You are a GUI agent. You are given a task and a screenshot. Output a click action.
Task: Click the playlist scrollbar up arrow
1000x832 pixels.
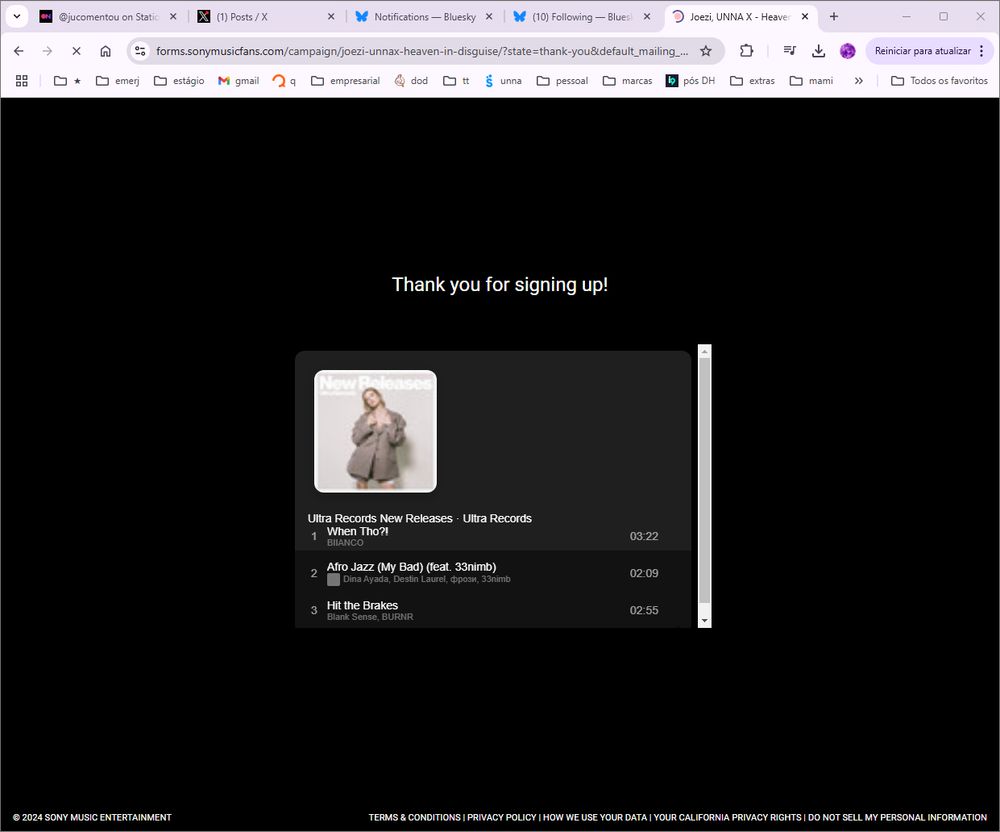pyautogui.click(x=704, y=351)
